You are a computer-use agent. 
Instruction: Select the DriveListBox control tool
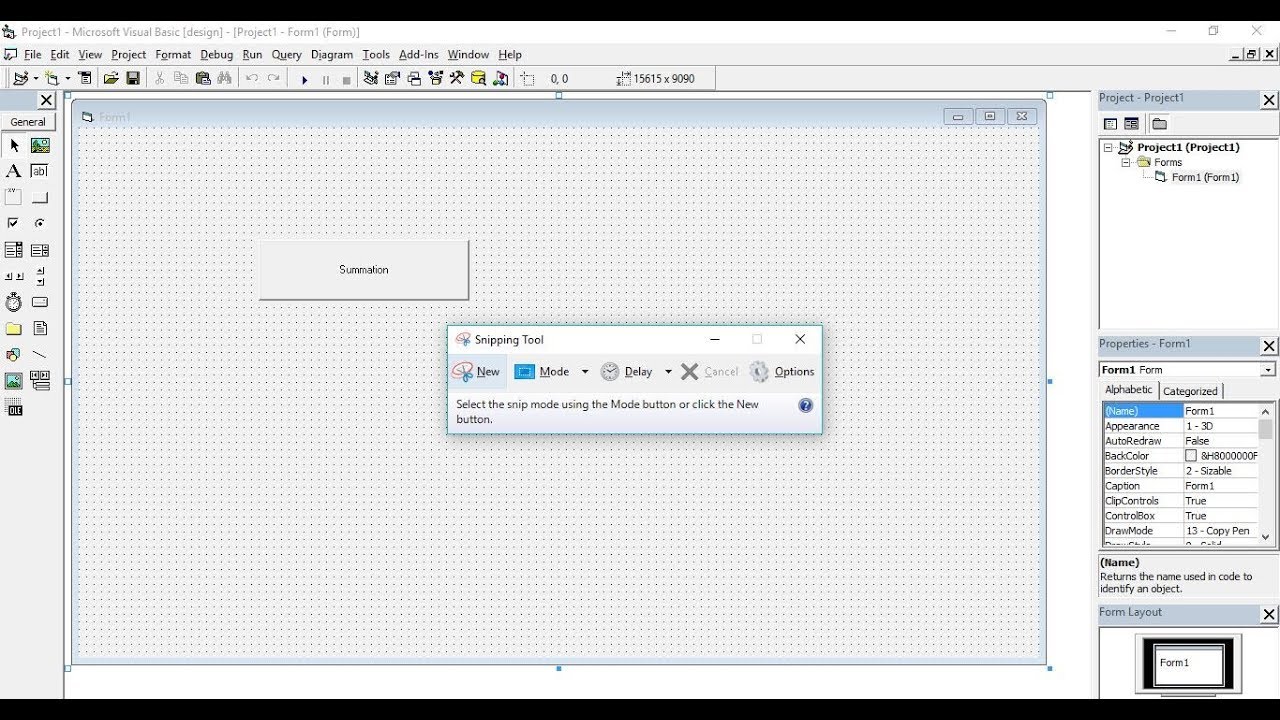[40, 302]
